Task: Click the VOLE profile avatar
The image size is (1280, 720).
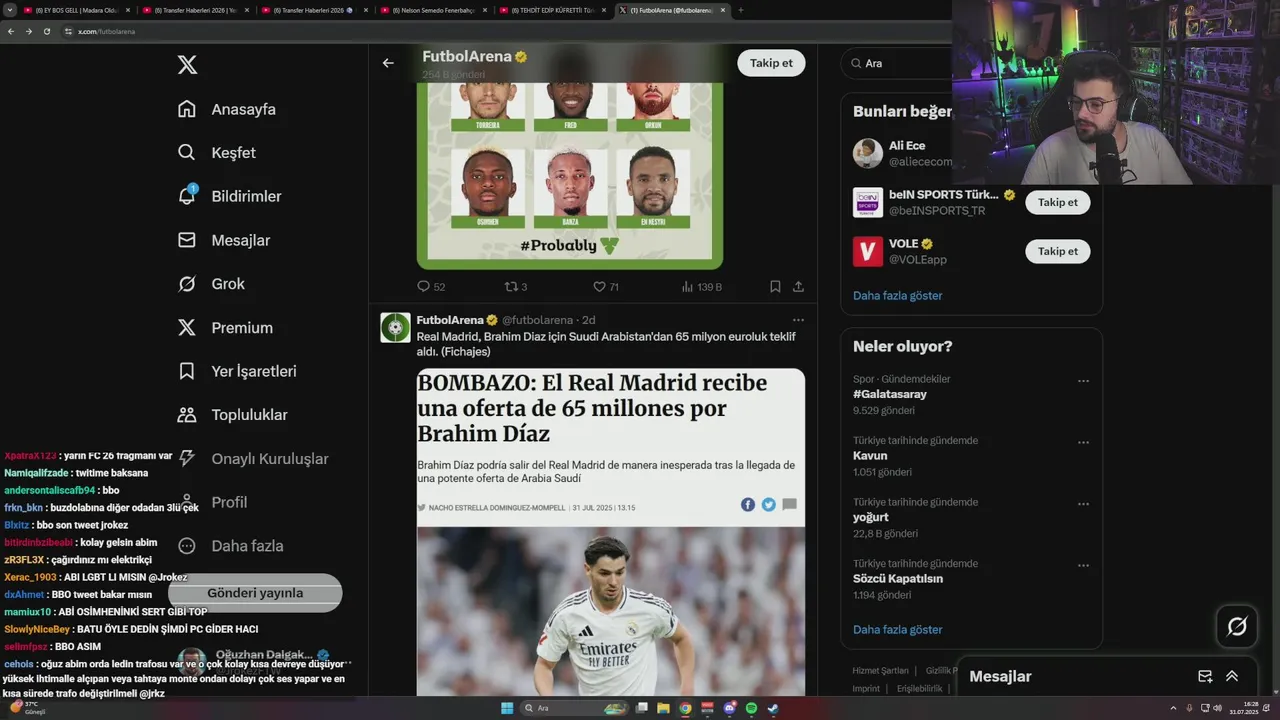Action: click(x=867, y=251)
